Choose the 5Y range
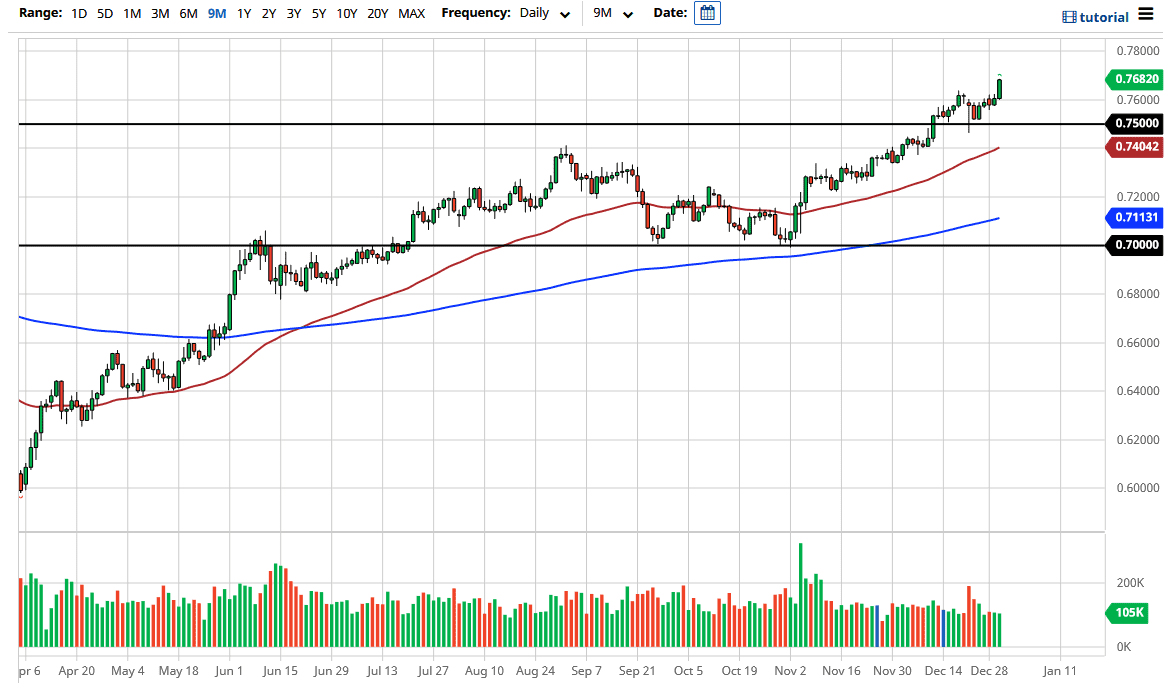Image resolution: width=1168 pixels, height=684 pixels. click(317, 14)
